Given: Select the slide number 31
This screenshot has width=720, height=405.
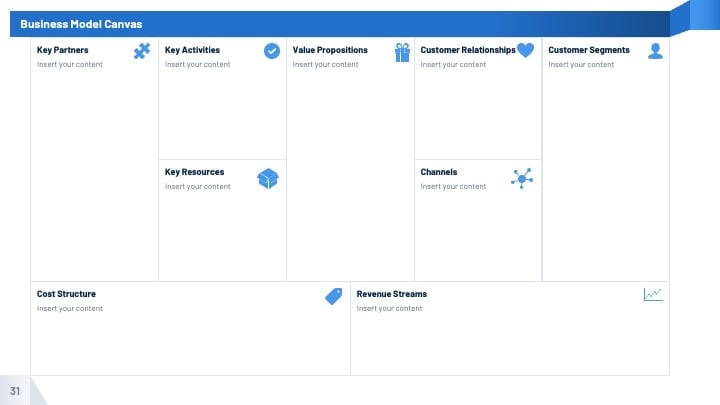Looking at the screenshot, I should [15, 391].
